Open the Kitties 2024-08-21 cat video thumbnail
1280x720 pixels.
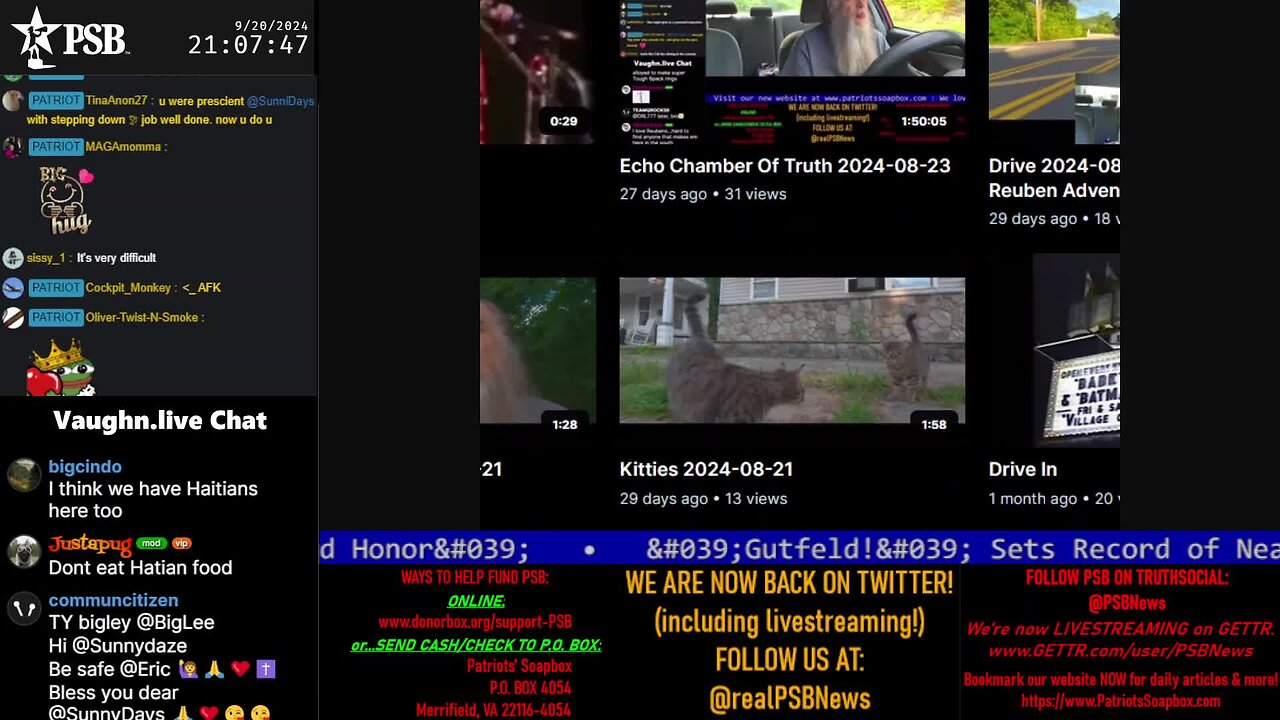tap(792, 350)
